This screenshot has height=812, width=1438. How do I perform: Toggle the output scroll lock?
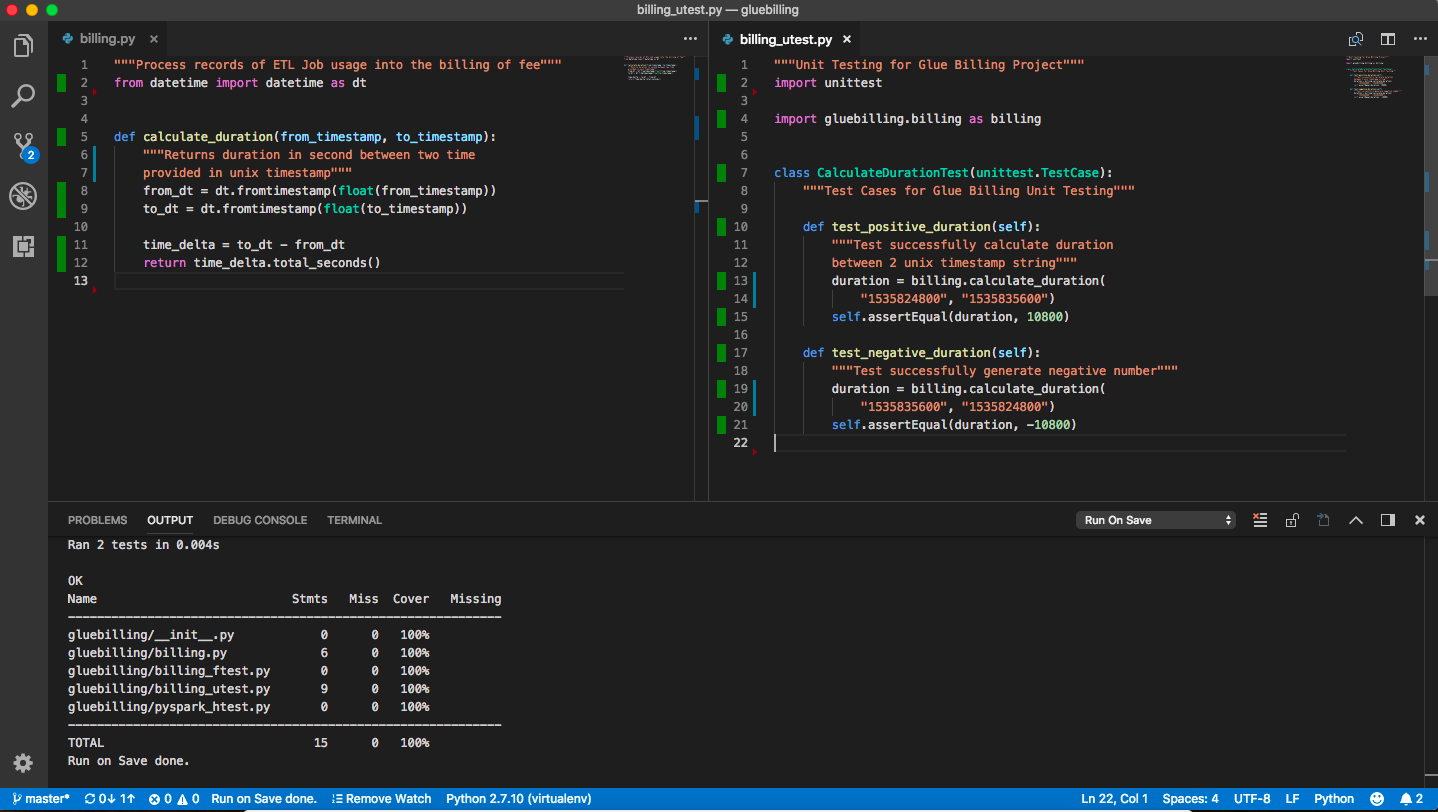[1292, 520]
